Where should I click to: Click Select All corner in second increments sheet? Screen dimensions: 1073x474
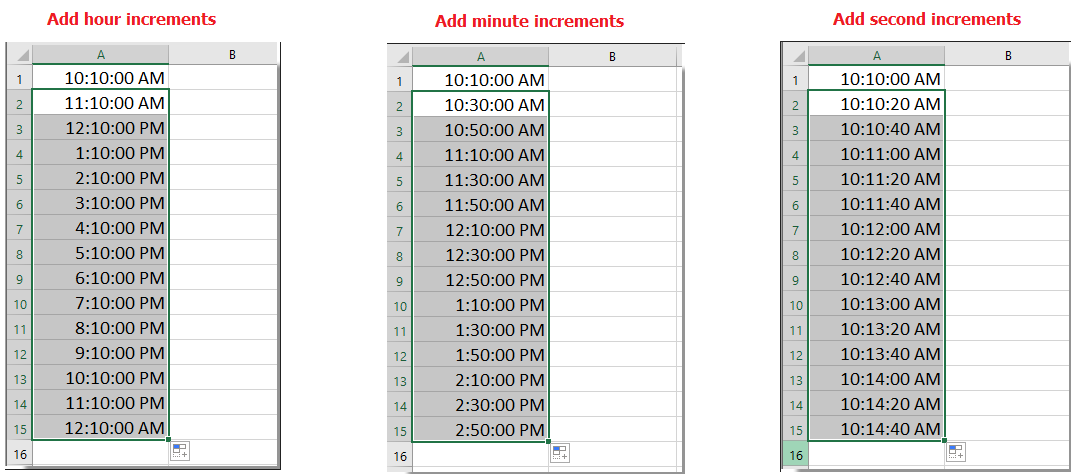tap(795, 56)
